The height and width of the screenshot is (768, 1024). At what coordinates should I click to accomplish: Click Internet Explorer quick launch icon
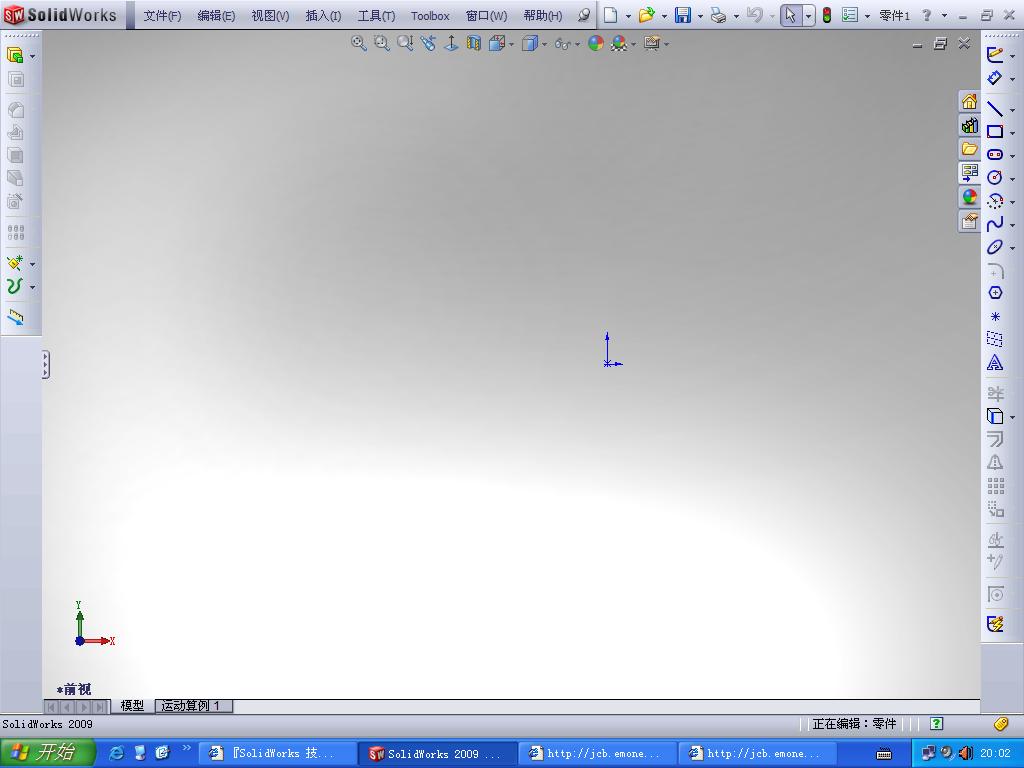point(116,752)
